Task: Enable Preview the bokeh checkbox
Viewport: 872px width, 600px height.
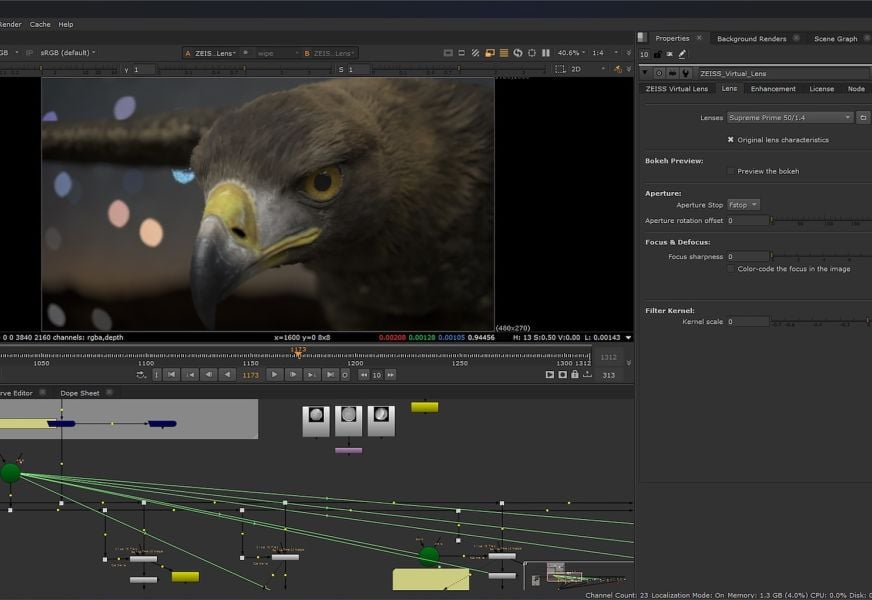Action: (730, 171)
